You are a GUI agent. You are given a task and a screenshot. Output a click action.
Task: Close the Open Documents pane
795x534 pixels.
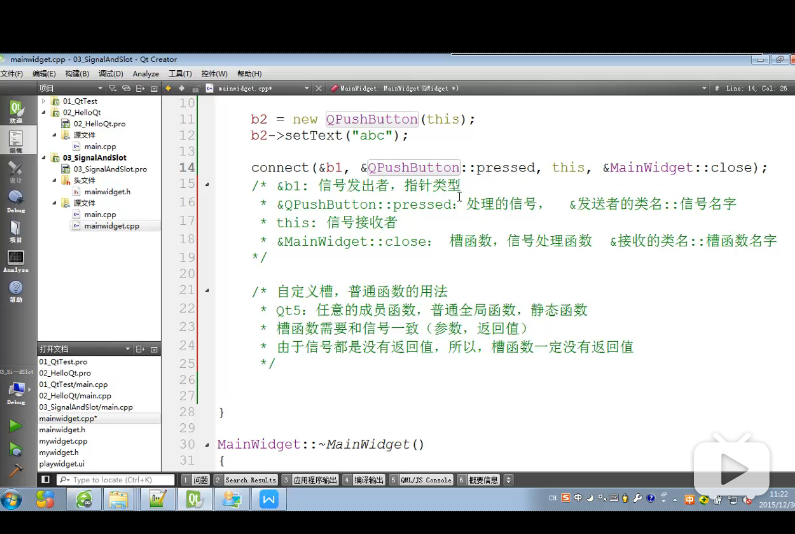click(154, 349)
